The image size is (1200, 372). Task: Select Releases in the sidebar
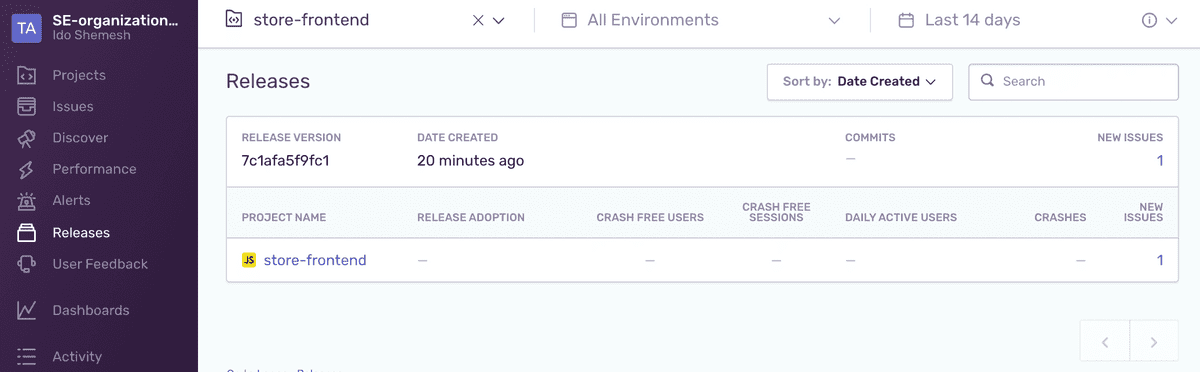click(81, 233)
